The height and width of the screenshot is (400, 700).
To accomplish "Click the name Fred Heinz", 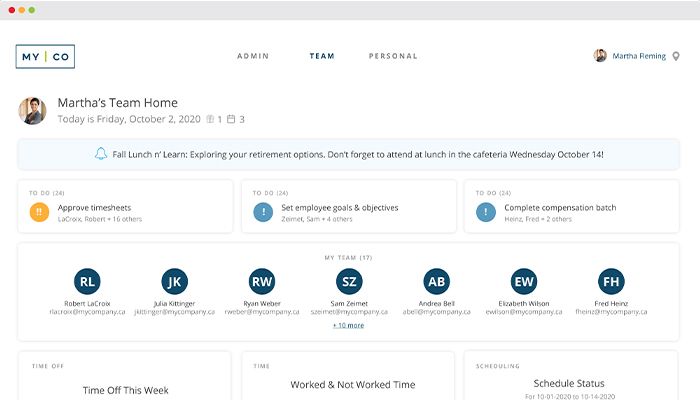I will coord(611,304).
